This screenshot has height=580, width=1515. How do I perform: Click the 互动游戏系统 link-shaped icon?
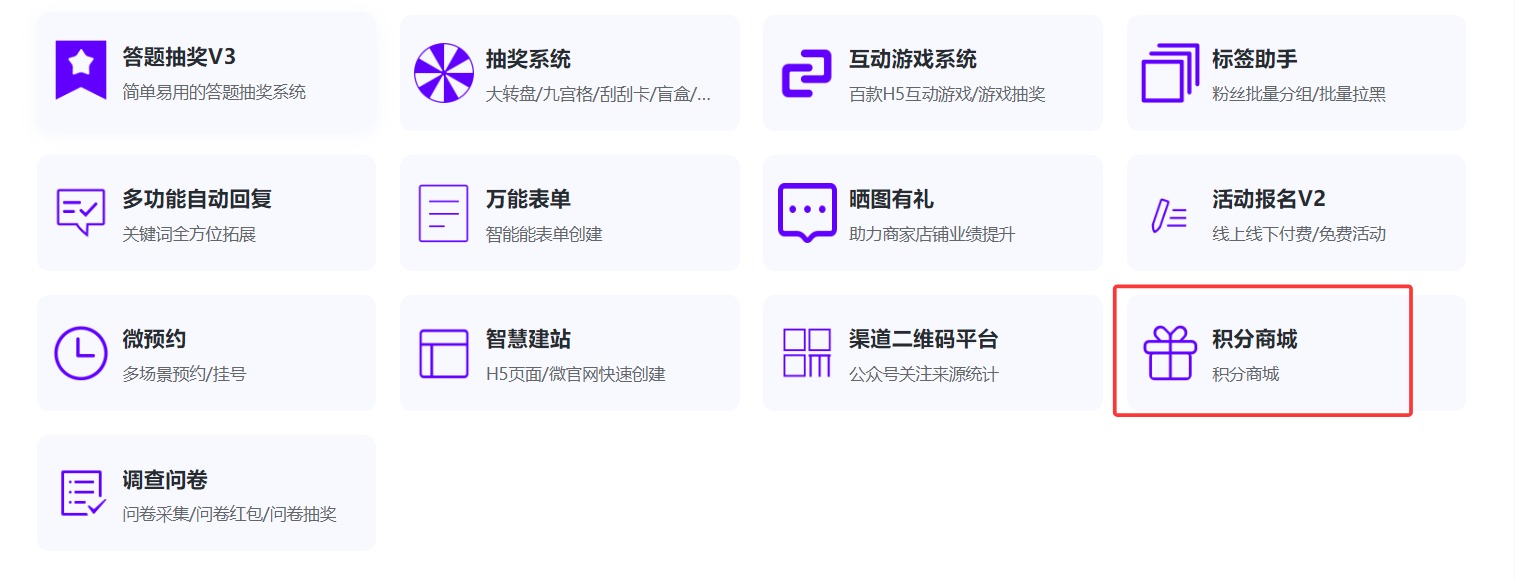coord(806,73)
